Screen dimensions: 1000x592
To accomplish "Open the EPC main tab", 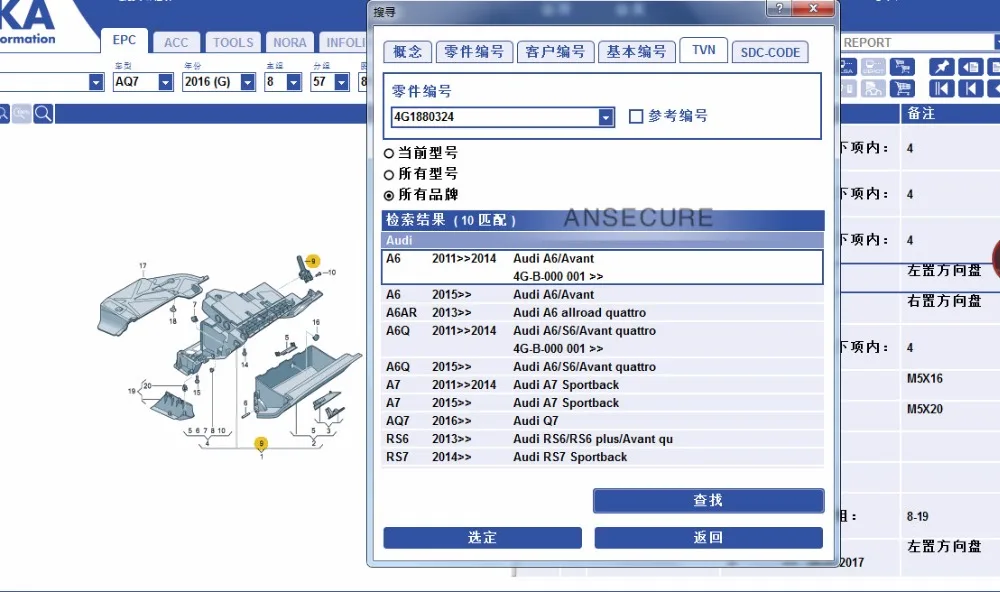I will click(124, 40).
